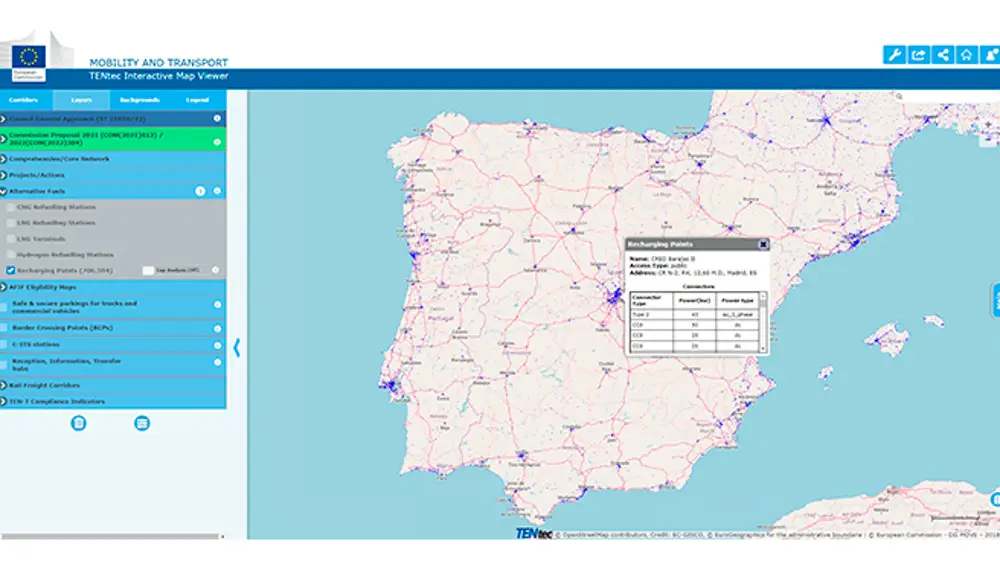Expand the Comprehensive/Core Network group
1000x567 pixels.
pyautogui.click(x=3, y=158)
